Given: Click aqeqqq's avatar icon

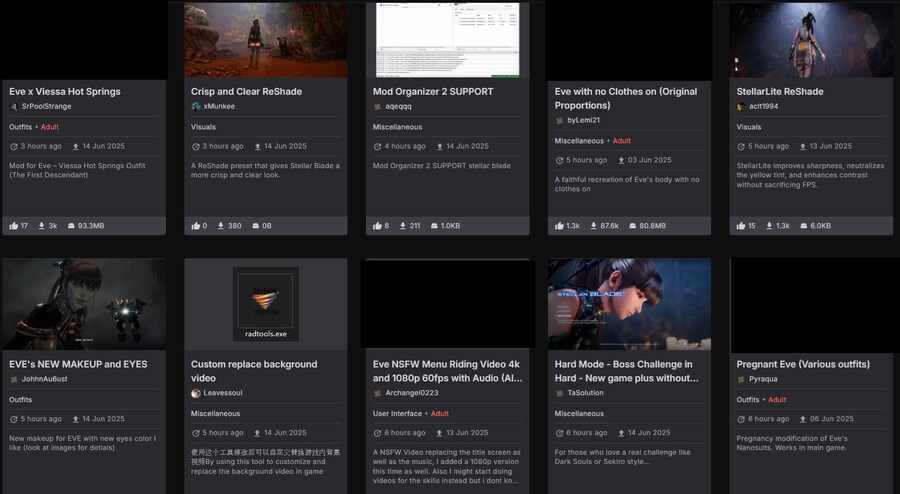Looking at the screenshot, I should [378, 107].
